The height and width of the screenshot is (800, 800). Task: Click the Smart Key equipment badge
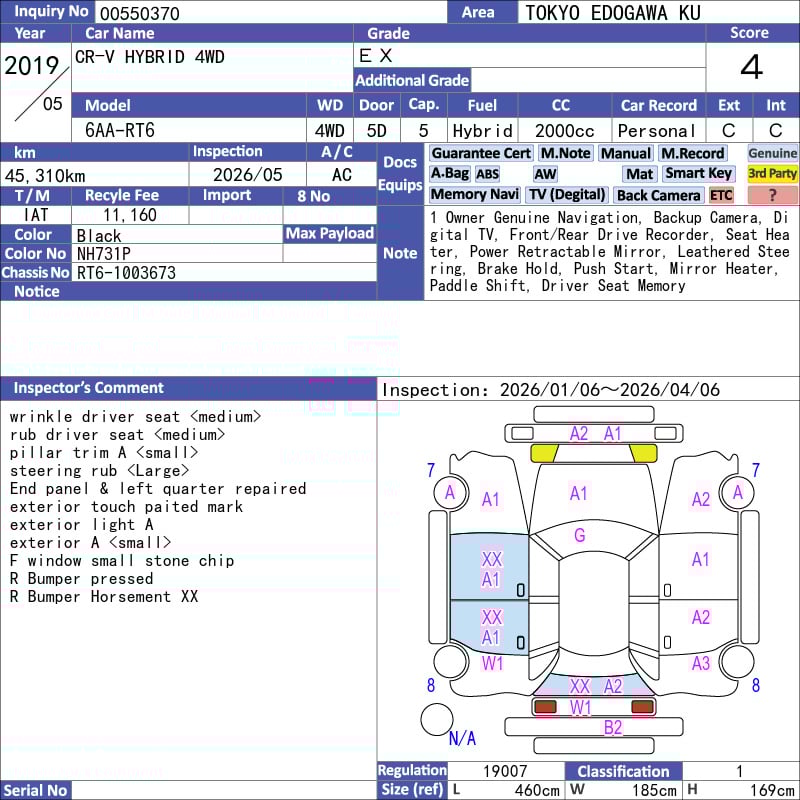[x=699, y=174]
